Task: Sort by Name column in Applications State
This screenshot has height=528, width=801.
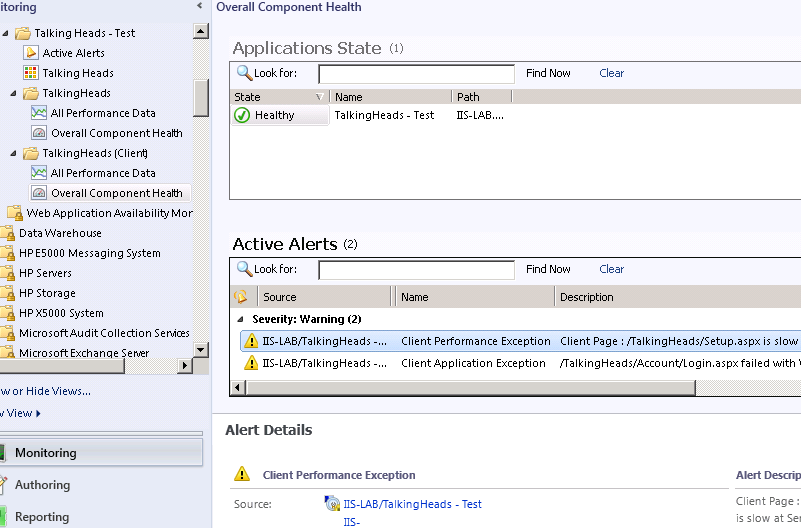Action: tap(391, 97)
